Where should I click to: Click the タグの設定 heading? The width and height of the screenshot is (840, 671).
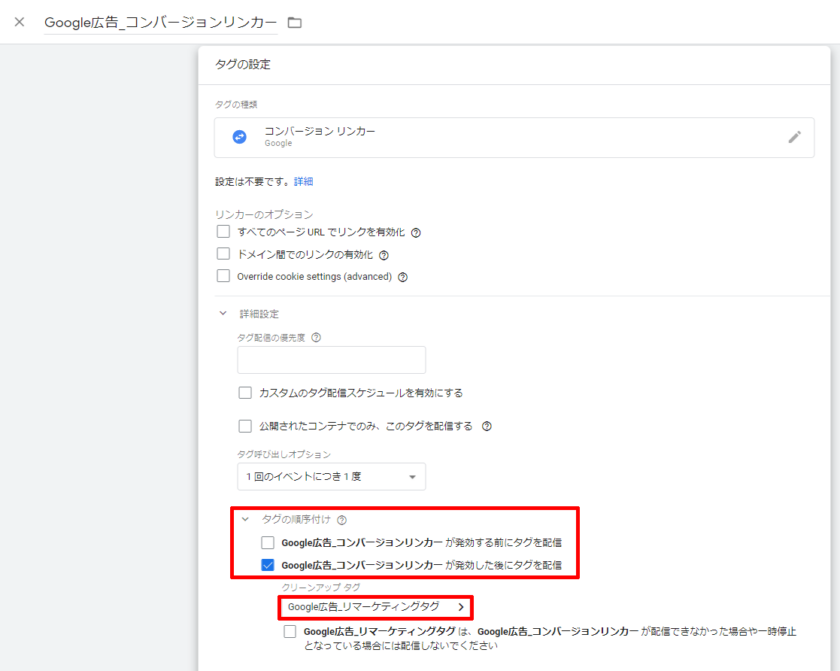(x=243, y=64)
